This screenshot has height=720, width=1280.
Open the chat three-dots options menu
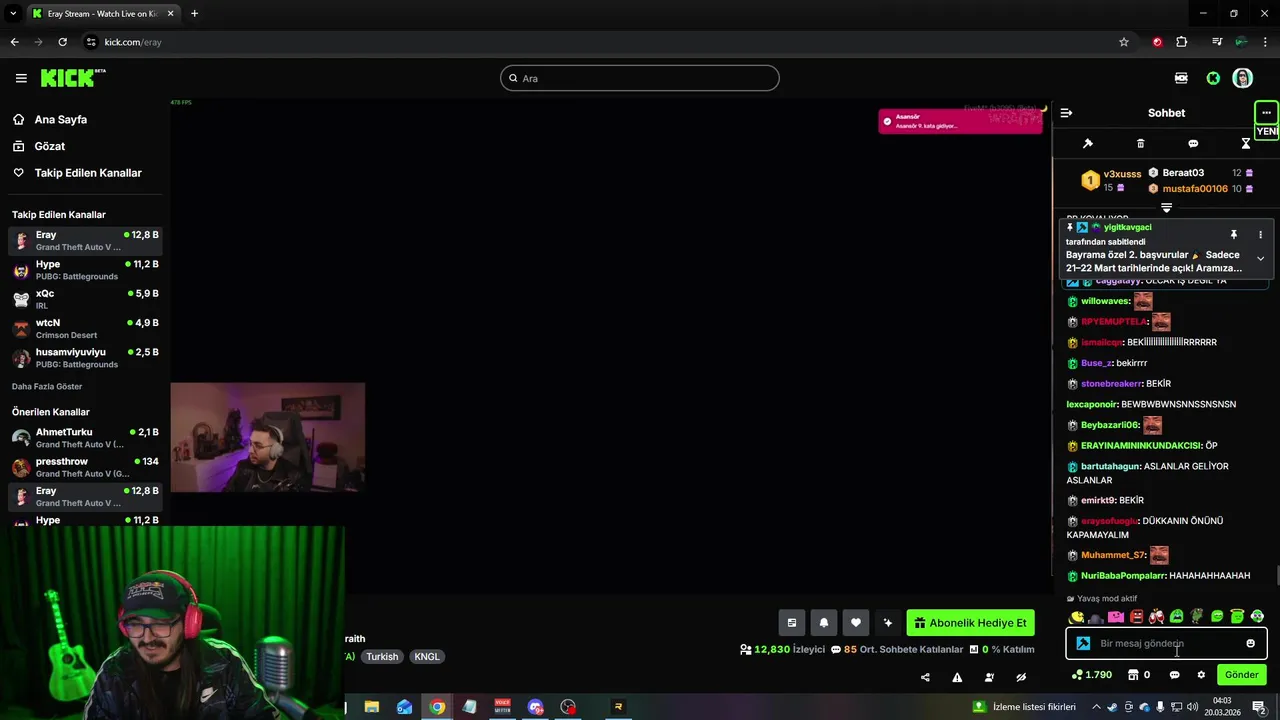[1266, 112]
